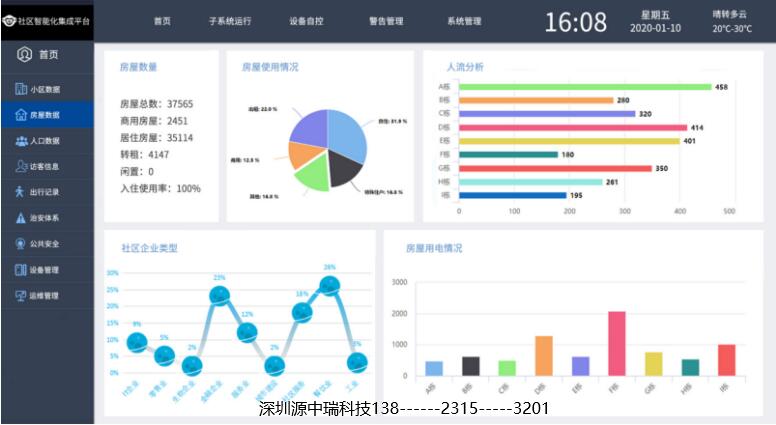This screenshot has width=776, height=425.
Task: Click the weather temperature 20℃-30℃
Action: pyautogui.click(x=732, y=29)
